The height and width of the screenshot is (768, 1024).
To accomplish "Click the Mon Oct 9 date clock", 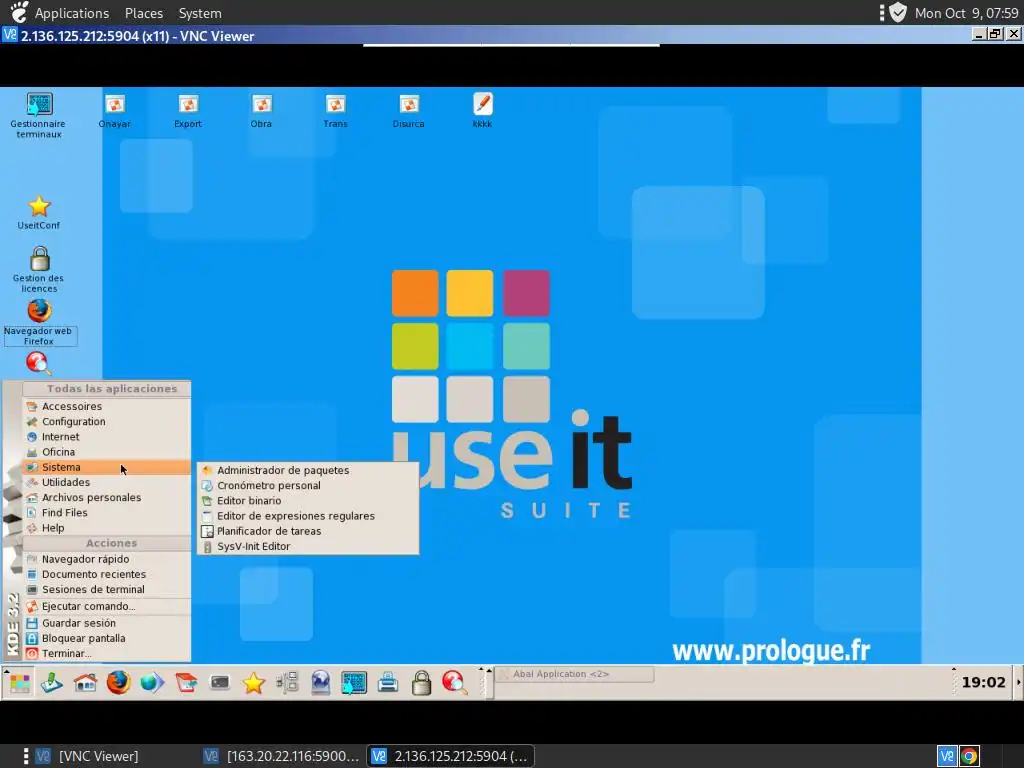I will click(967, 13).
